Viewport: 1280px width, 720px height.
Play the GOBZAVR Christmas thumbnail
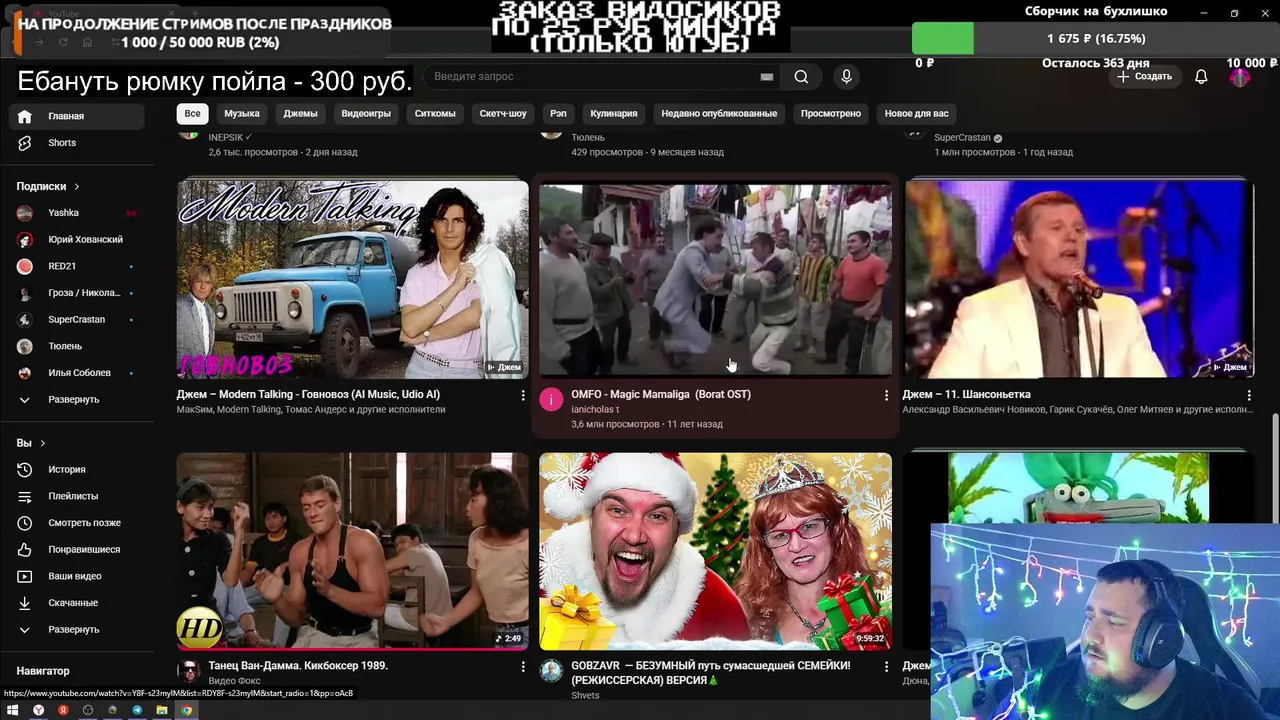pyautogui.click(x=715, y=551)
